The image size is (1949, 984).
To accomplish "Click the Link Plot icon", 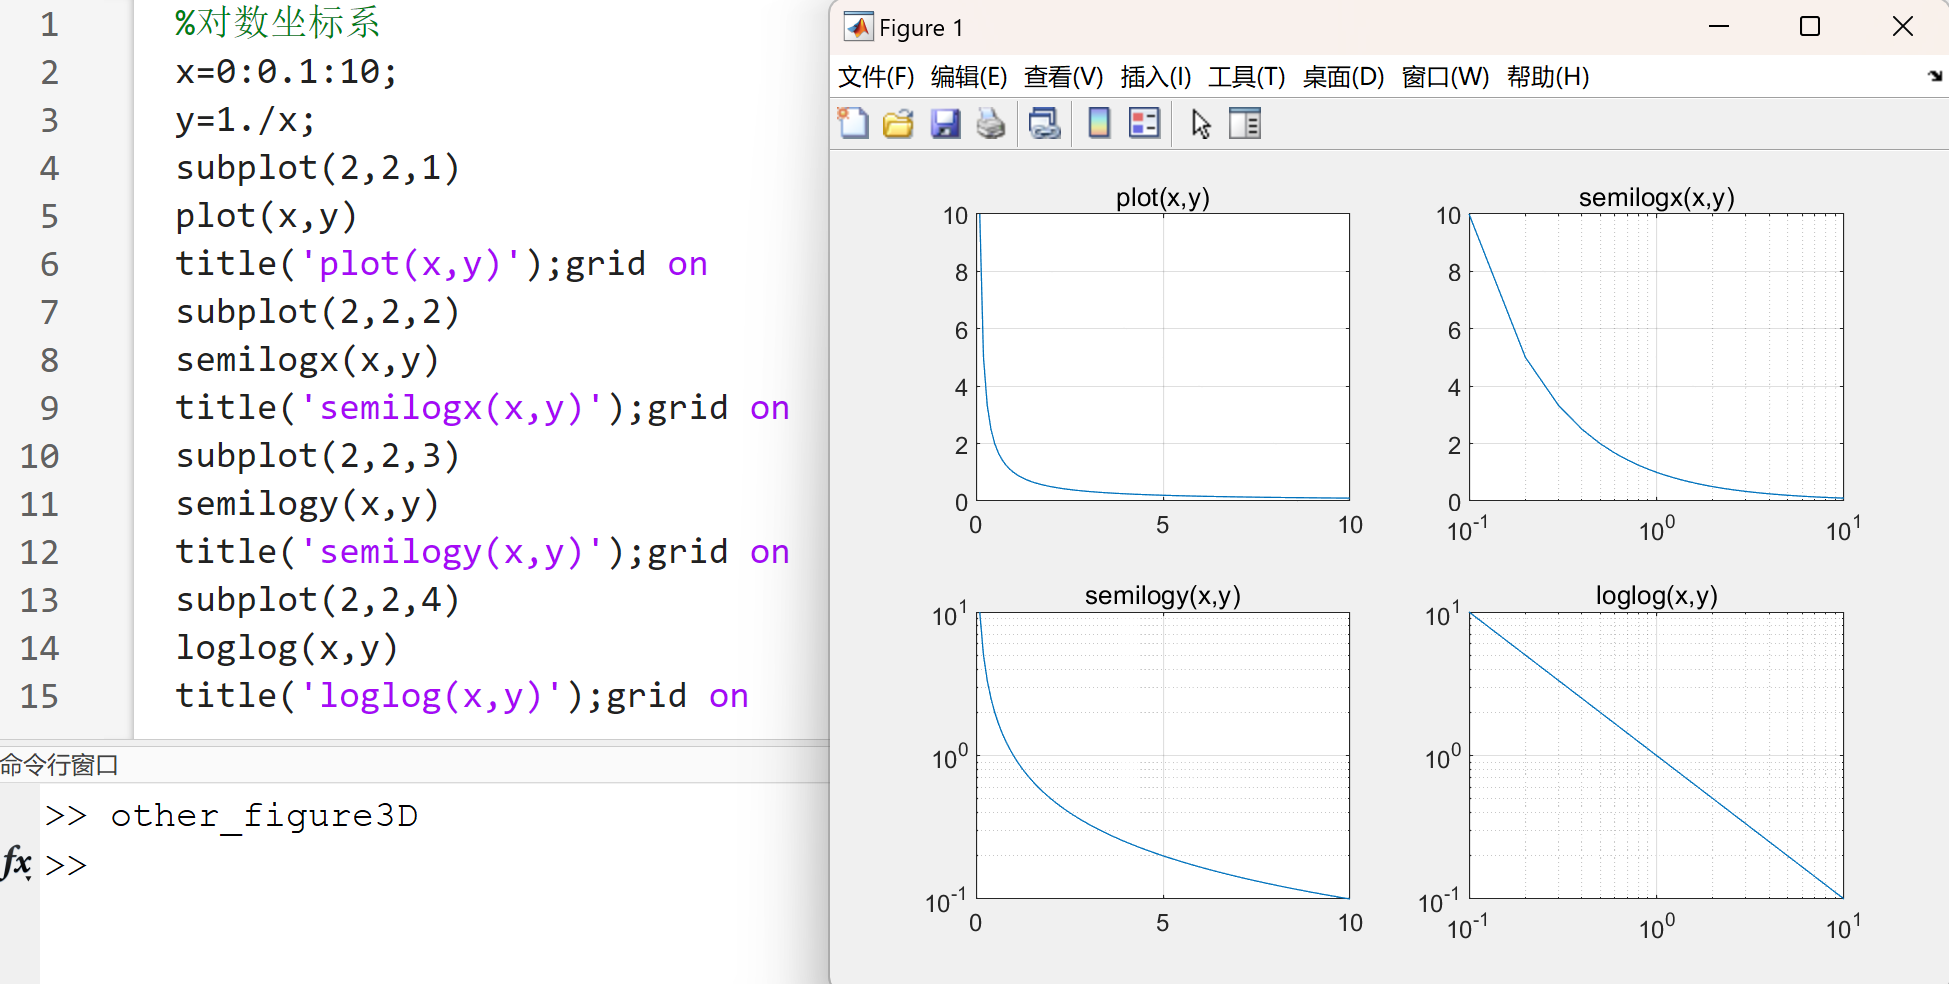I will pos(1045,124).
